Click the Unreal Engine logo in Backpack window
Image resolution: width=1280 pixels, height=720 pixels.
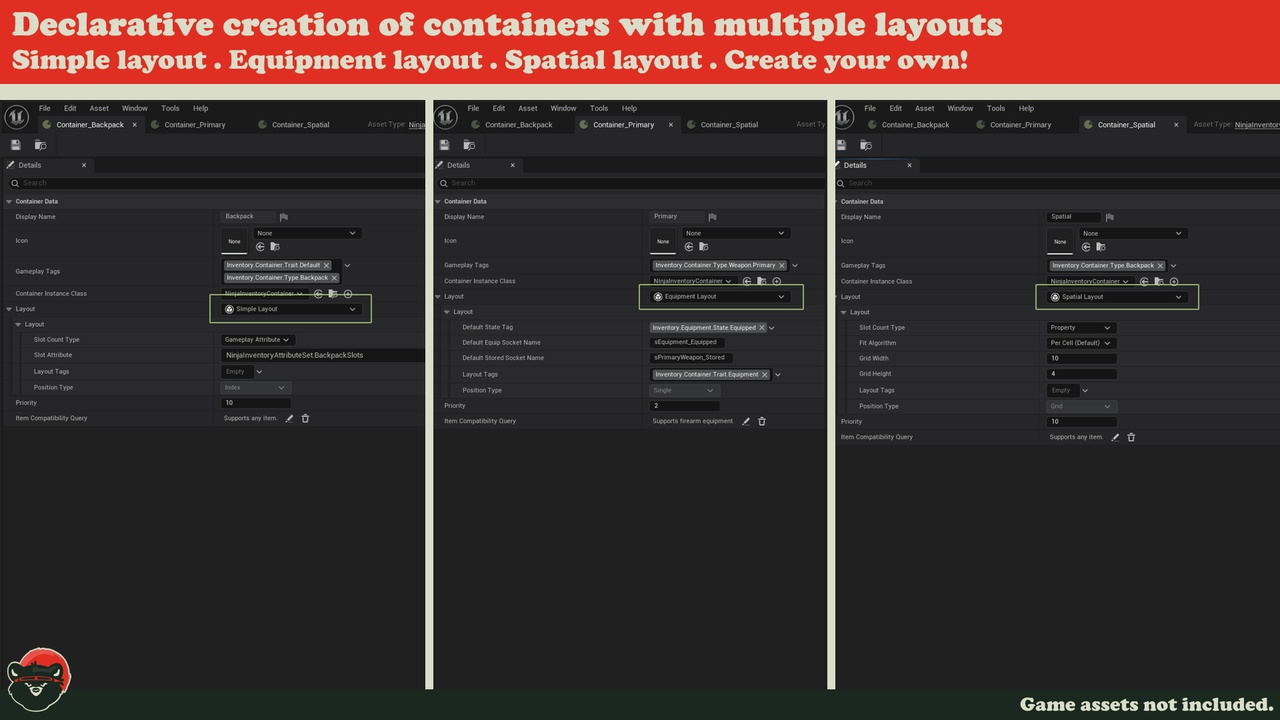tap(16, 117)
